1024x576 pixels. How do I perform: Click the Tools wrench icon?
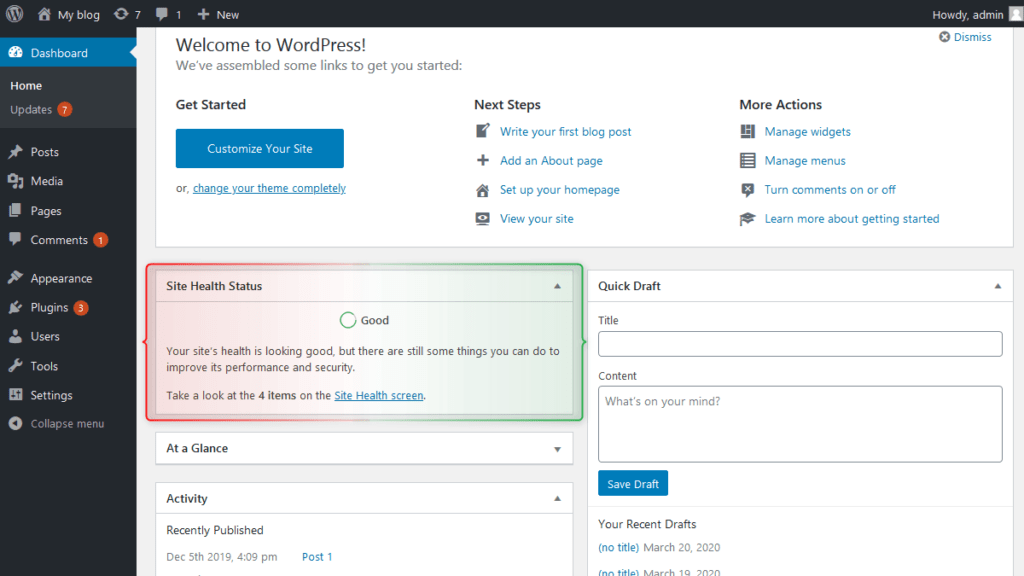pos(16,366)
